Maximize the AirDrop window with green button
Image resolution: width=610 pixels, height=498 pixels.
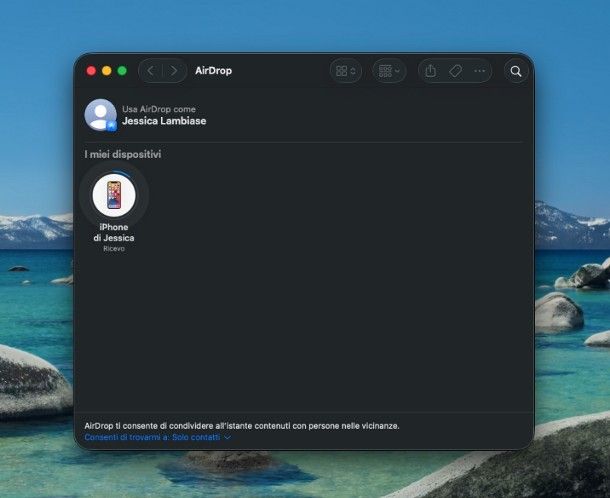[x=122, y=71]
